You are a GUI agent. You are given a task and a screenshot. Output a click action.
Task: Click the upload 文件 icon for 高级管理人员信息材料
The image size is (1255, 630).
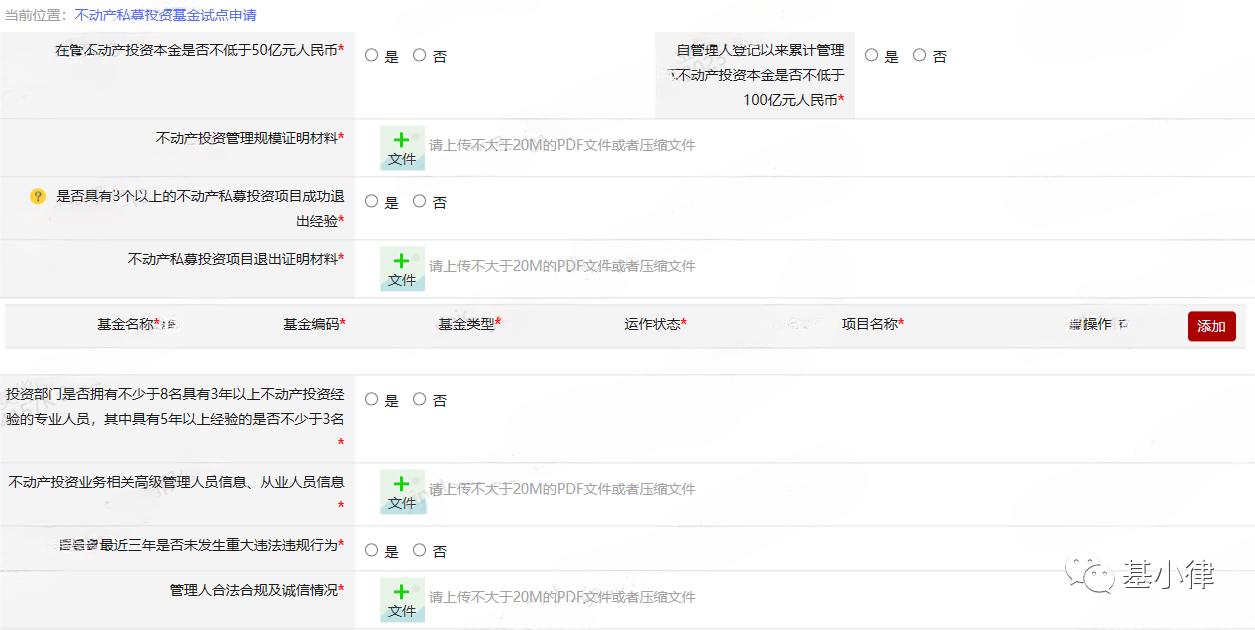[x=401, y=492]
